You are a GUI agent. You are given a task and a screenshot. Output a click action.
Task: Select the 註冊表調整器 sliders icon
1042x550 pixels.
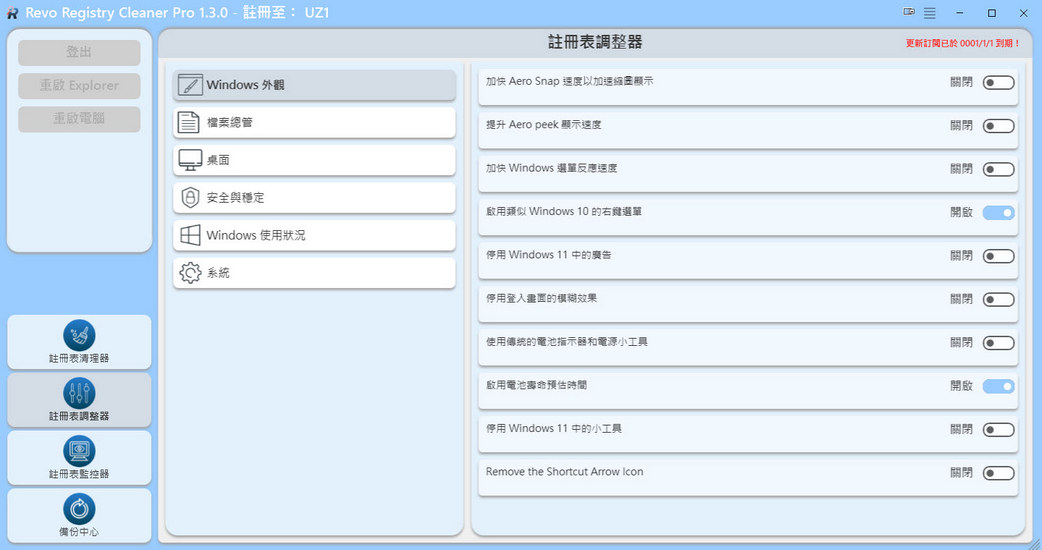click(79, 393)
